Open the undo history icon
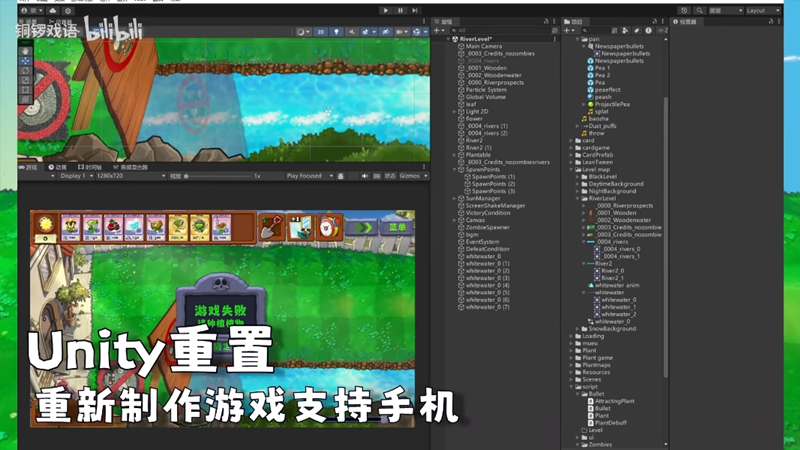Image resolution: width=800 pixels, height=450 pixels. point(684,10)
